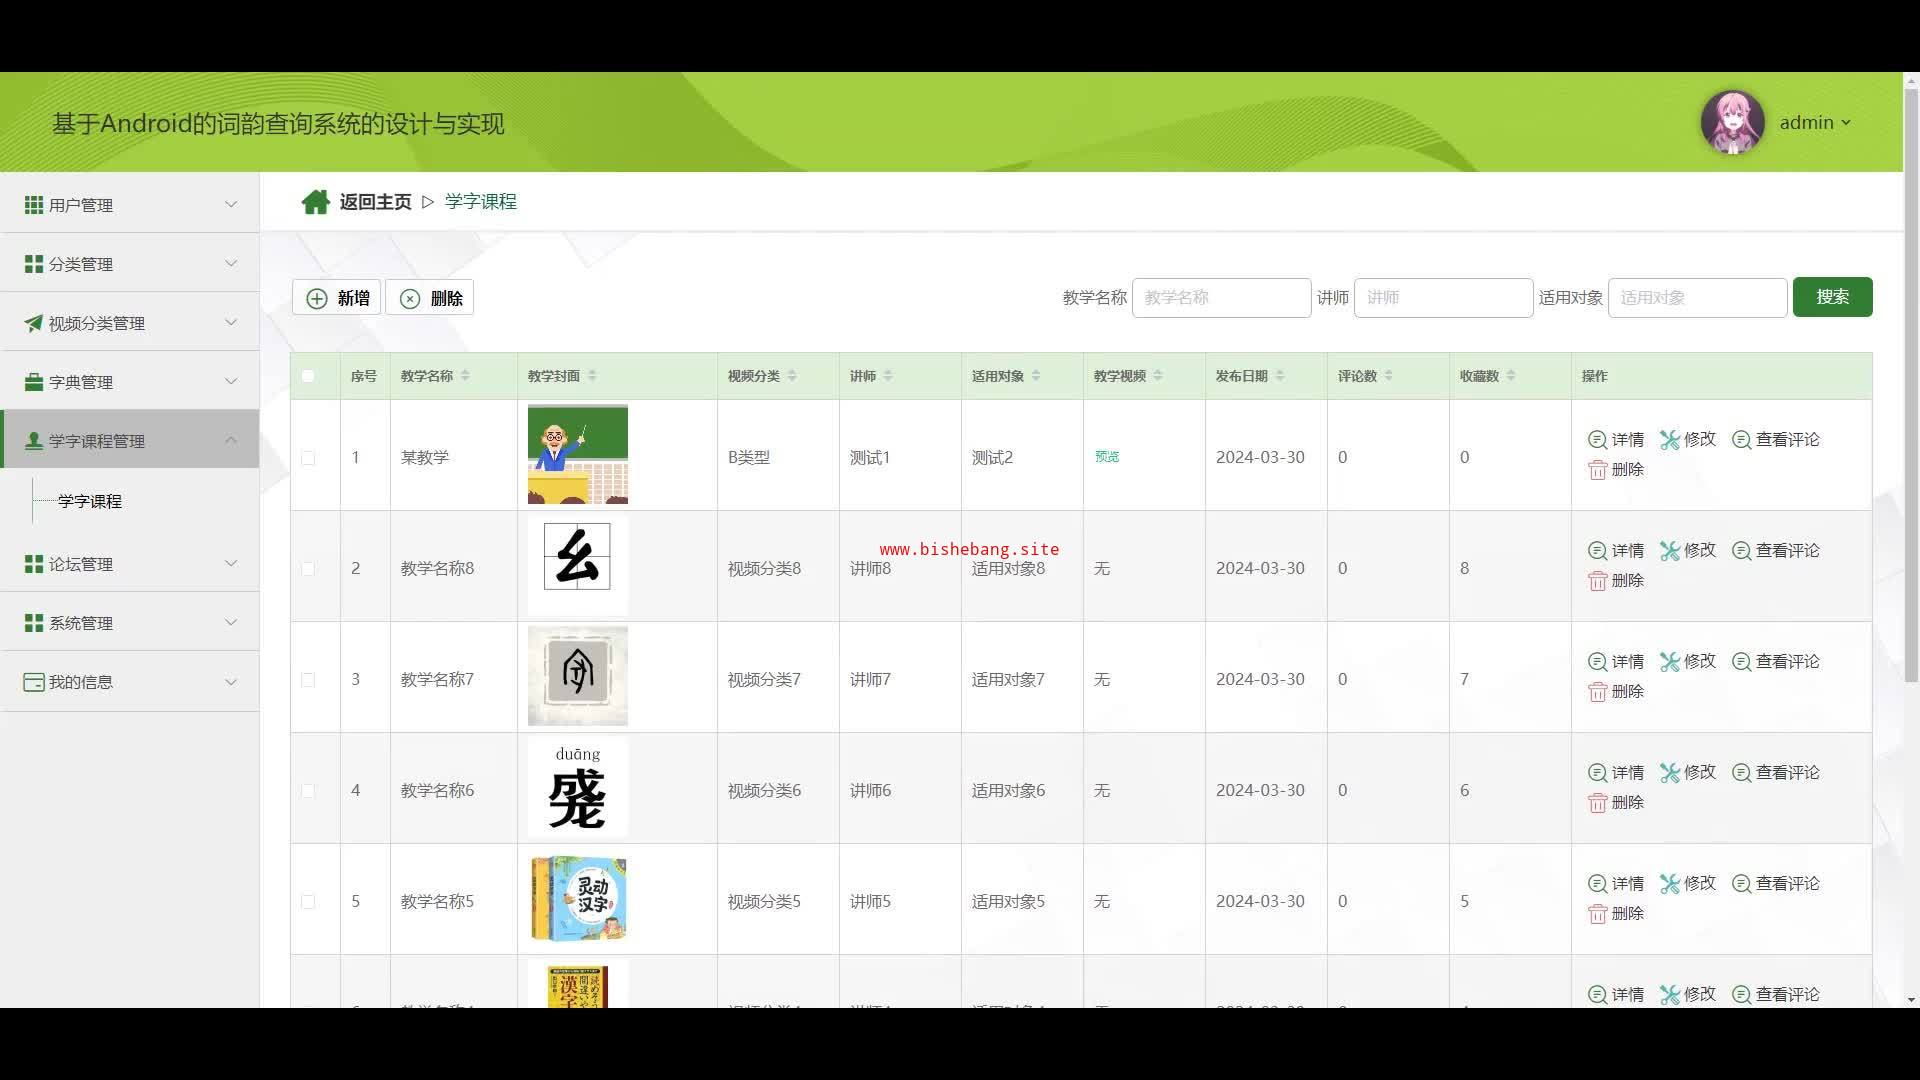Screen dimensions: 1920x1080
Task: Check the checkbox for row 1 某教学
Action: coord(308,458)
